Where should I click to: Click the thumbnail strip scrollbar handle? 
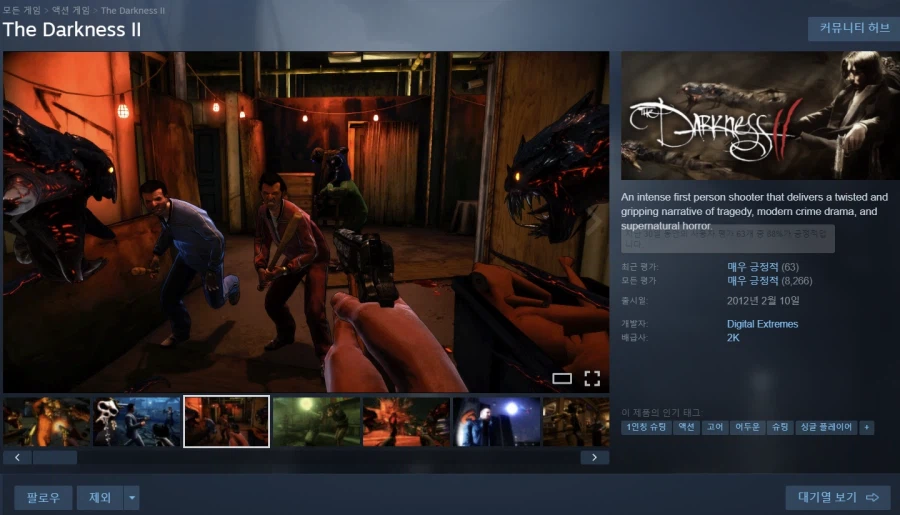point(55,458)
